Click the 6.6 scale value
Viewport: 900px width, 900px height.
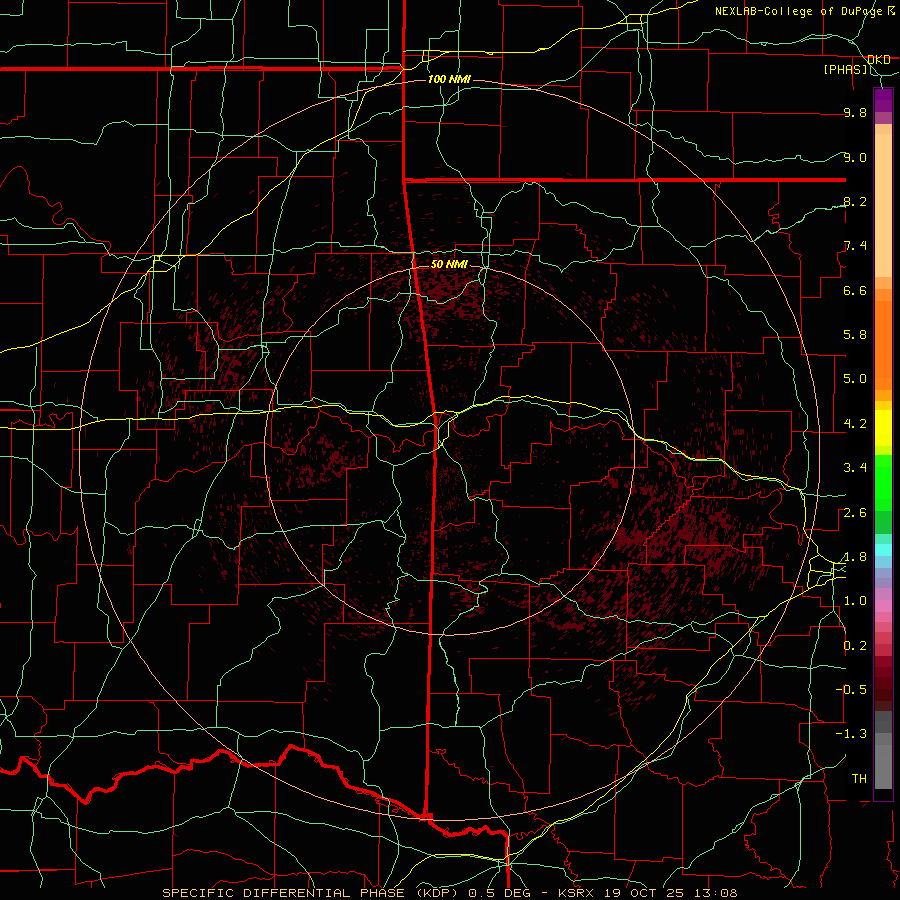pos(855,290)
